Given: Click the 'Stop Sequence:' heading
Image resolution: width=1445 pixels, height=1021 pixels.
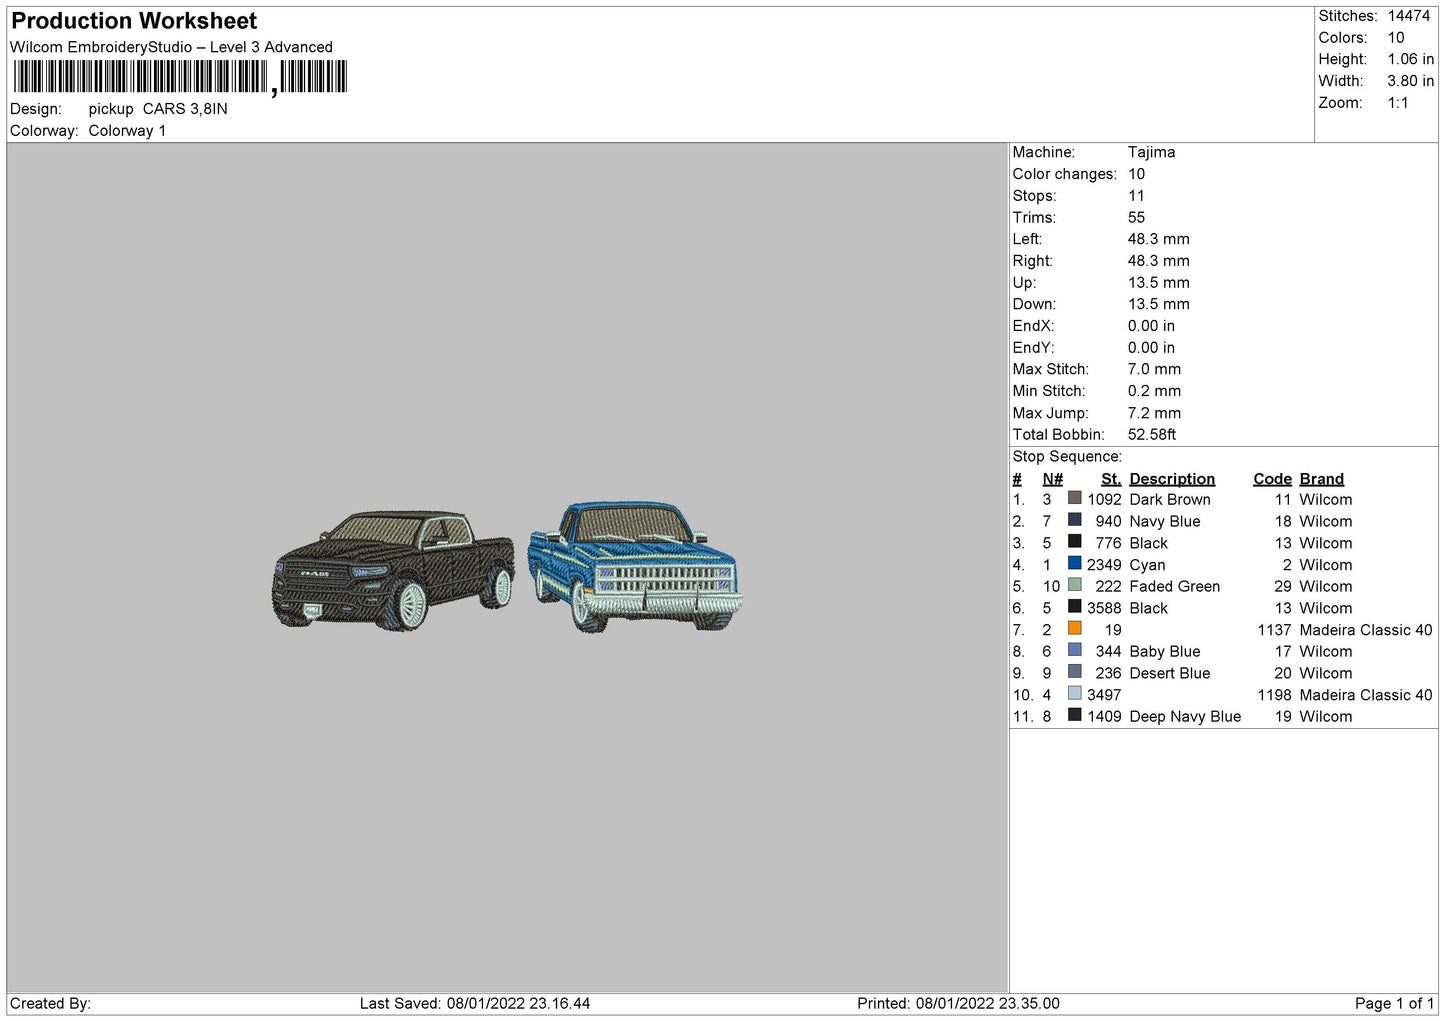Looking at the screenshot, I should pos(1067,456).
